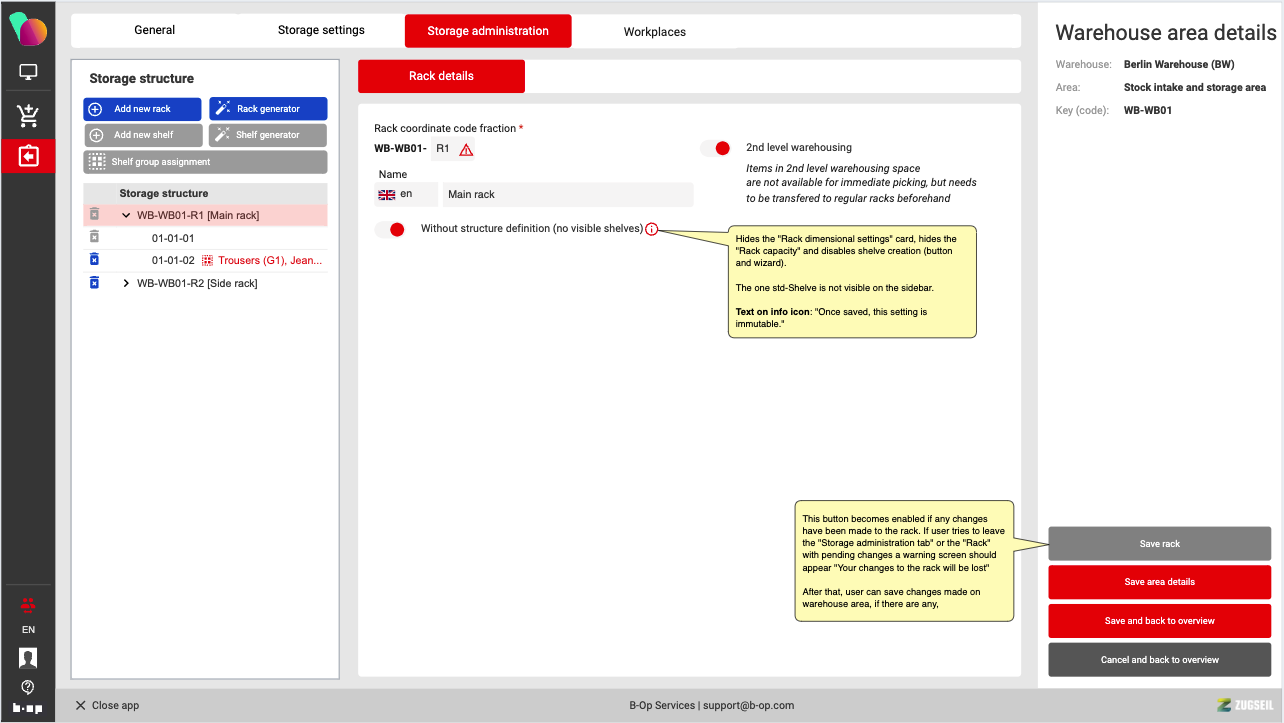The height and width of the screenshot is (723, 1284).
Task: Delete shelf 01-01-02 with trash icon
Action: pos(94,260)
